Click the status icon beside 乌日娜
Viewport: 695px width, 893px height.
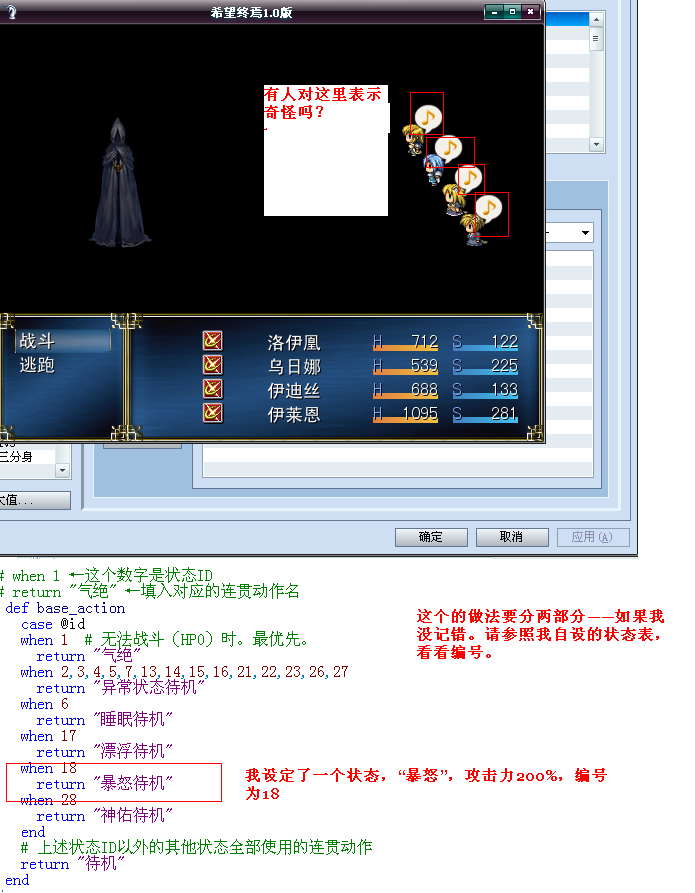tap(212, 365)
